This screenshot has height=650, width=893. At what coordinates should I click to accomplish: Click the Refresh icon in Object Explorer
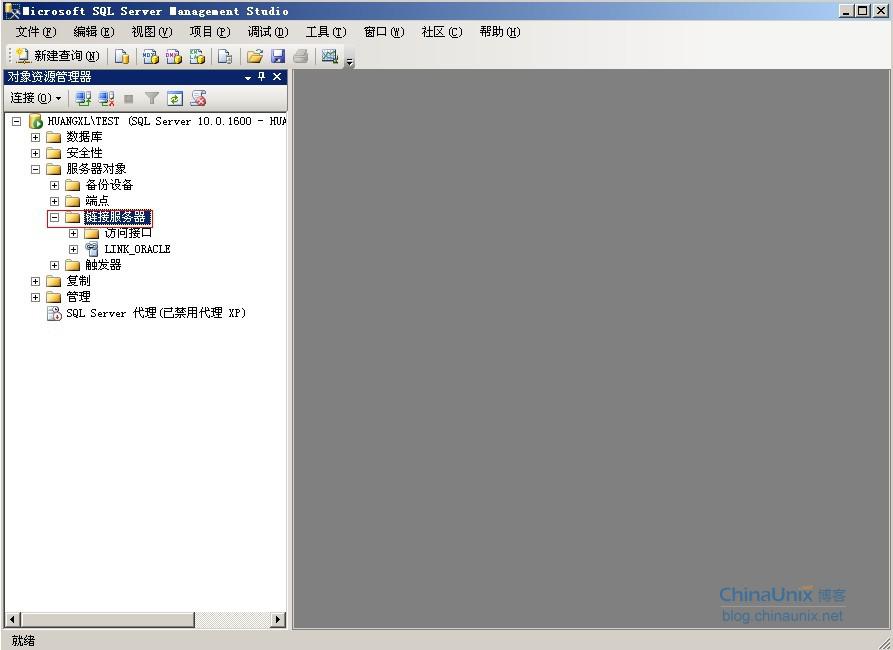click(x=175, y=99)
